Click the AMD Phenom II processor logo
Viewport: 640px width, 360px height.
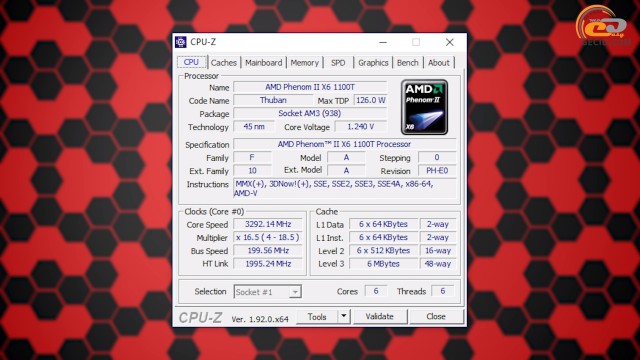tap(424, 107)
